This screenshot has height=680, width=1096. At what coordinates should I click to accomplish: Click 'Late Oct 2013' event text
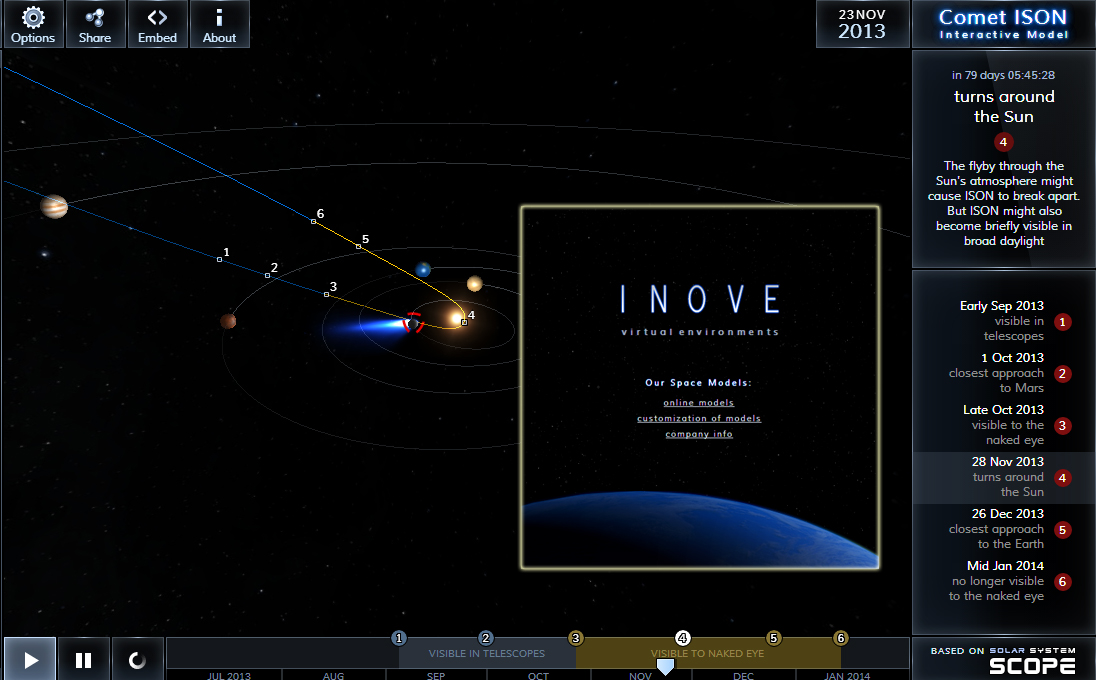coord(1003,410)
